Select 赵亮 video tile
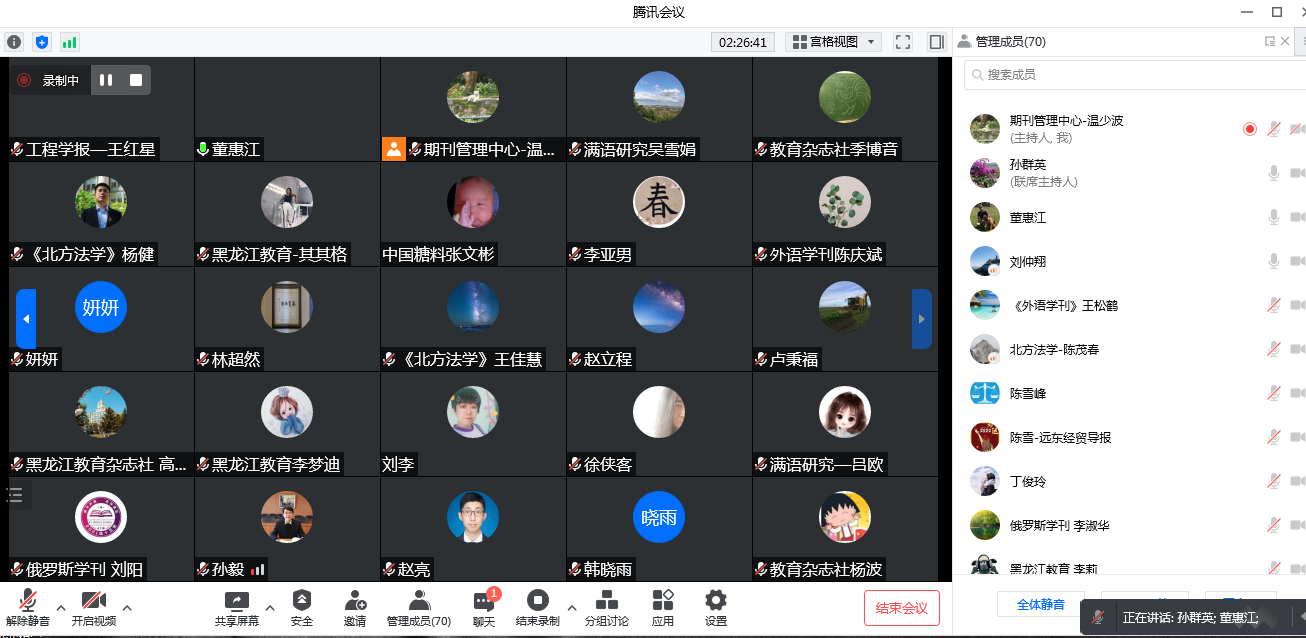This screenshot has width=1306, height=638. coord(473,529)
